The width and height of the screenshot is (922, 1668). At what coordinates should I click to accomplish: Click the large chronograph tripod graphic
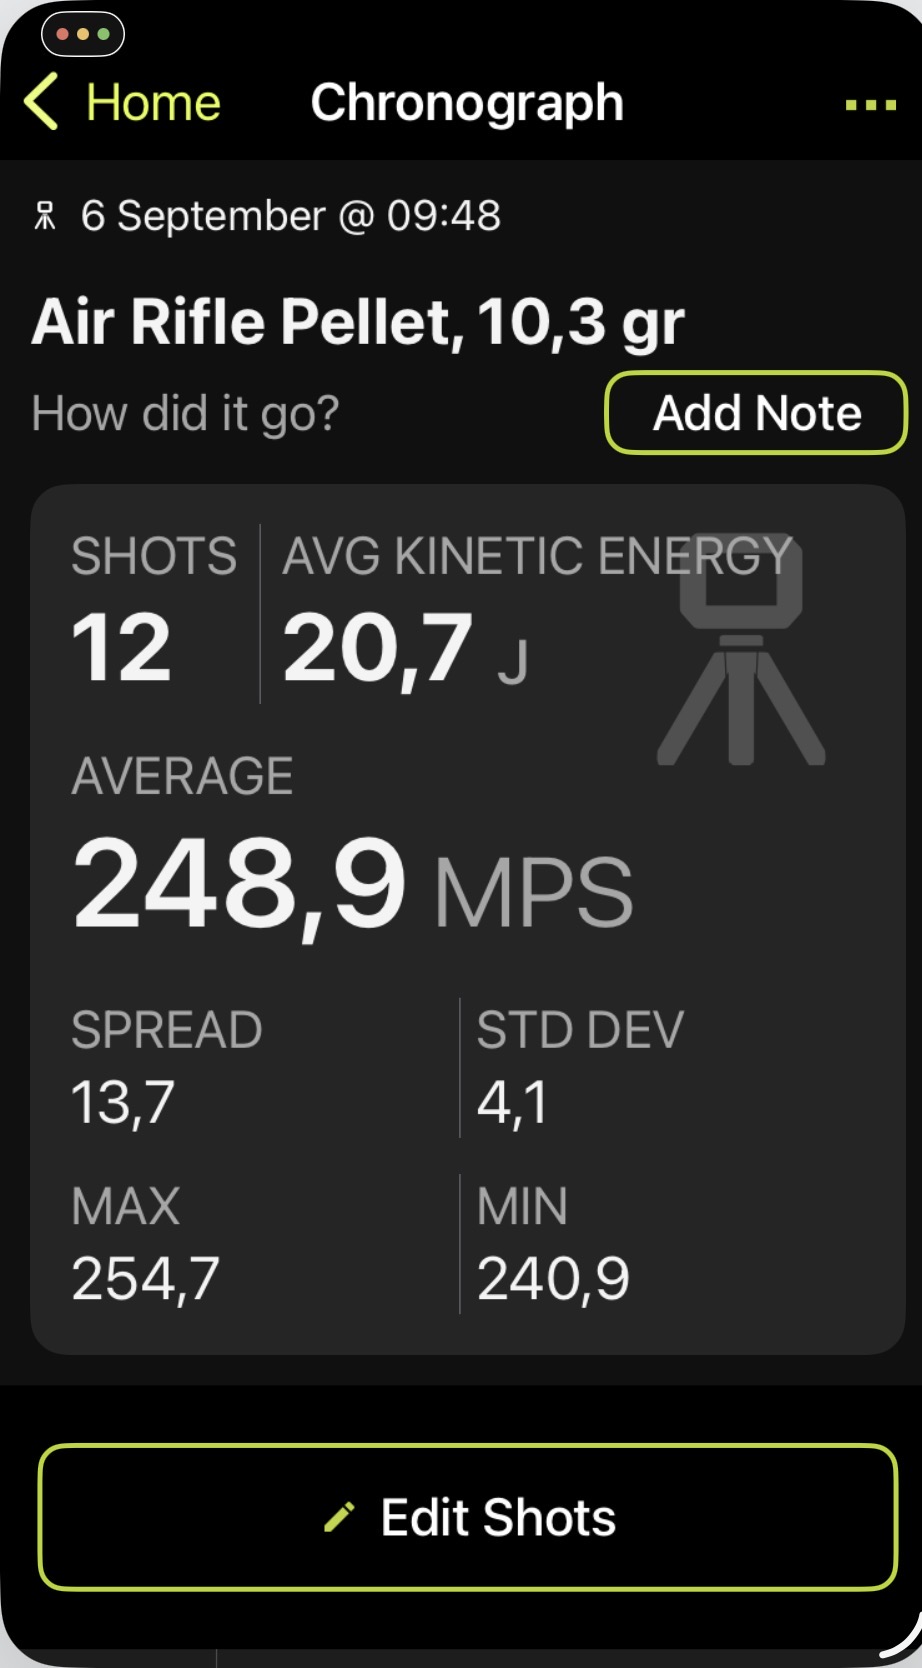point(741,651)
